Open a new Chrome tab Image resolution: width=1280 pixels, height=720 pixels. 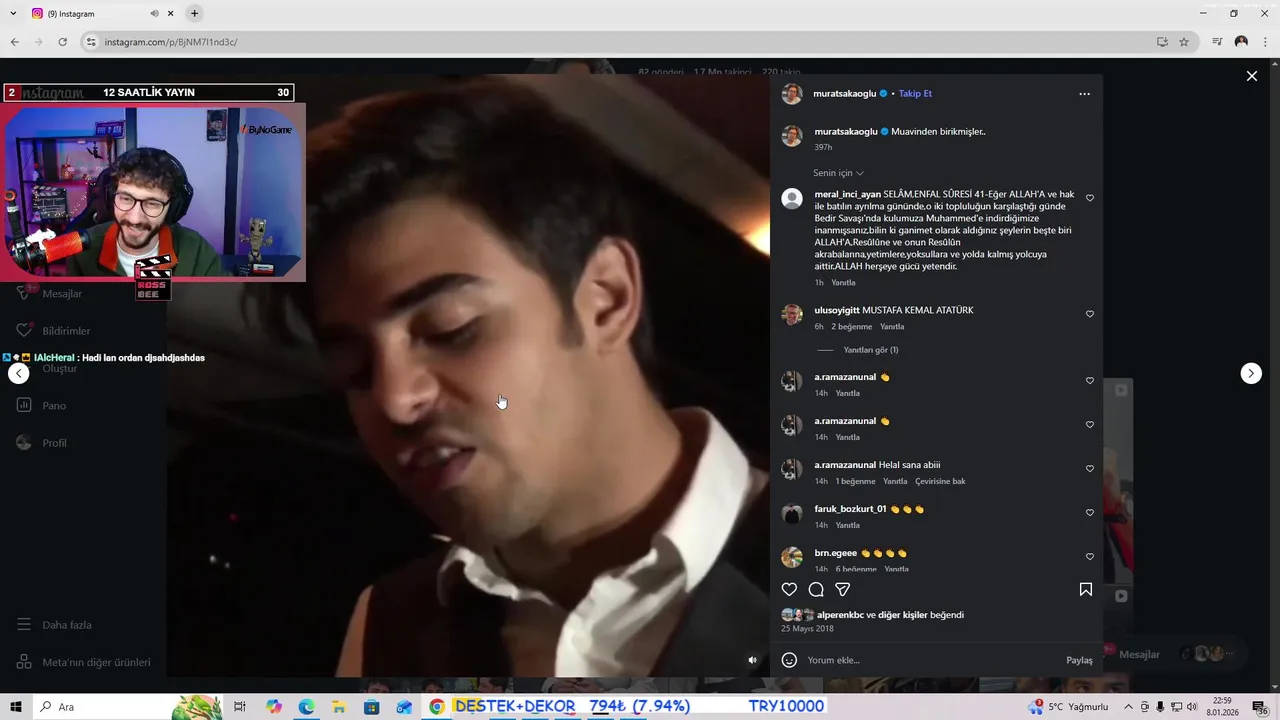pyautogui.click(x=194, y=14)
